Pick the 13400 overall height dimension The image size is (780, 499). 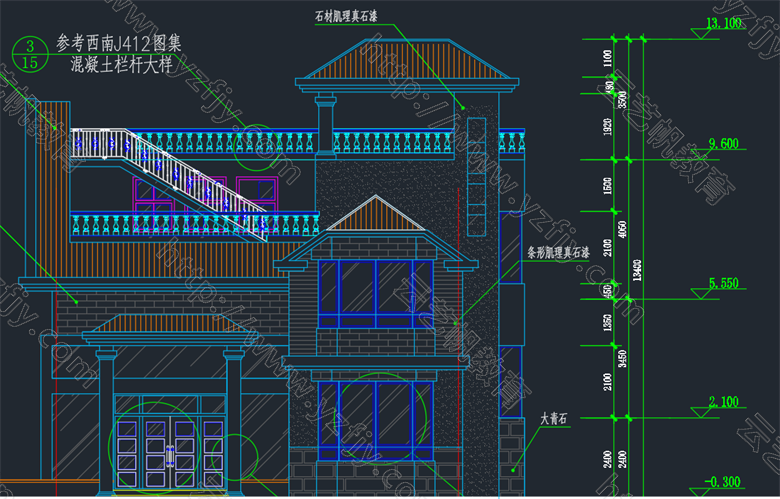point(637,270)
